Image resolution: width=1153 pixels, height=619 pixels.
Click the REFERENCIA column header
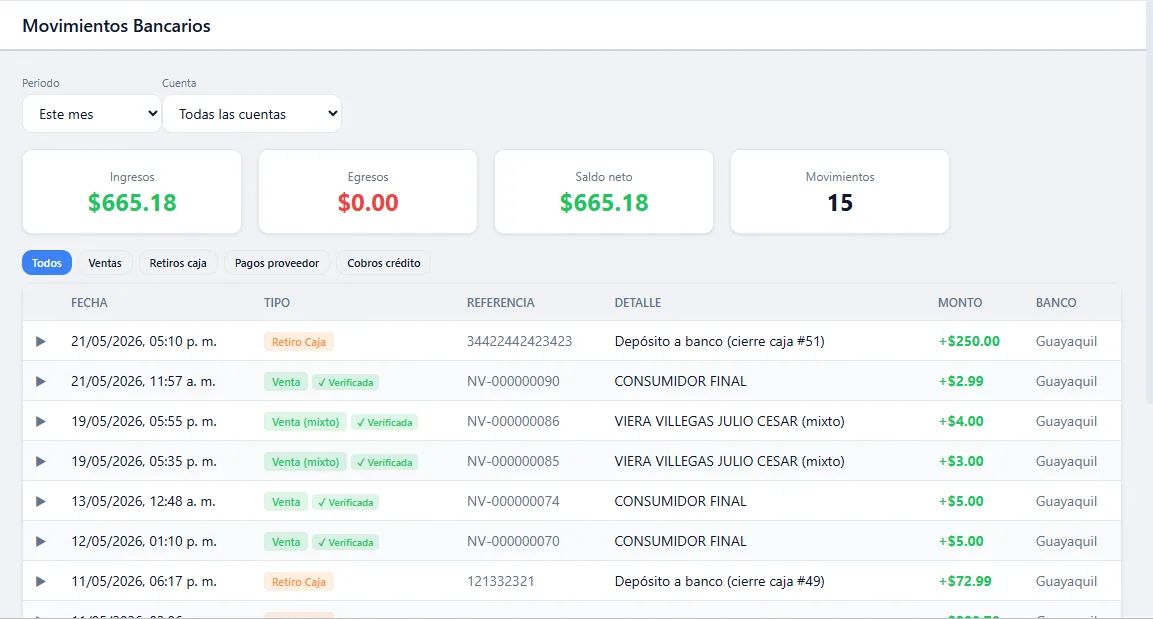(x=501, y=303)
